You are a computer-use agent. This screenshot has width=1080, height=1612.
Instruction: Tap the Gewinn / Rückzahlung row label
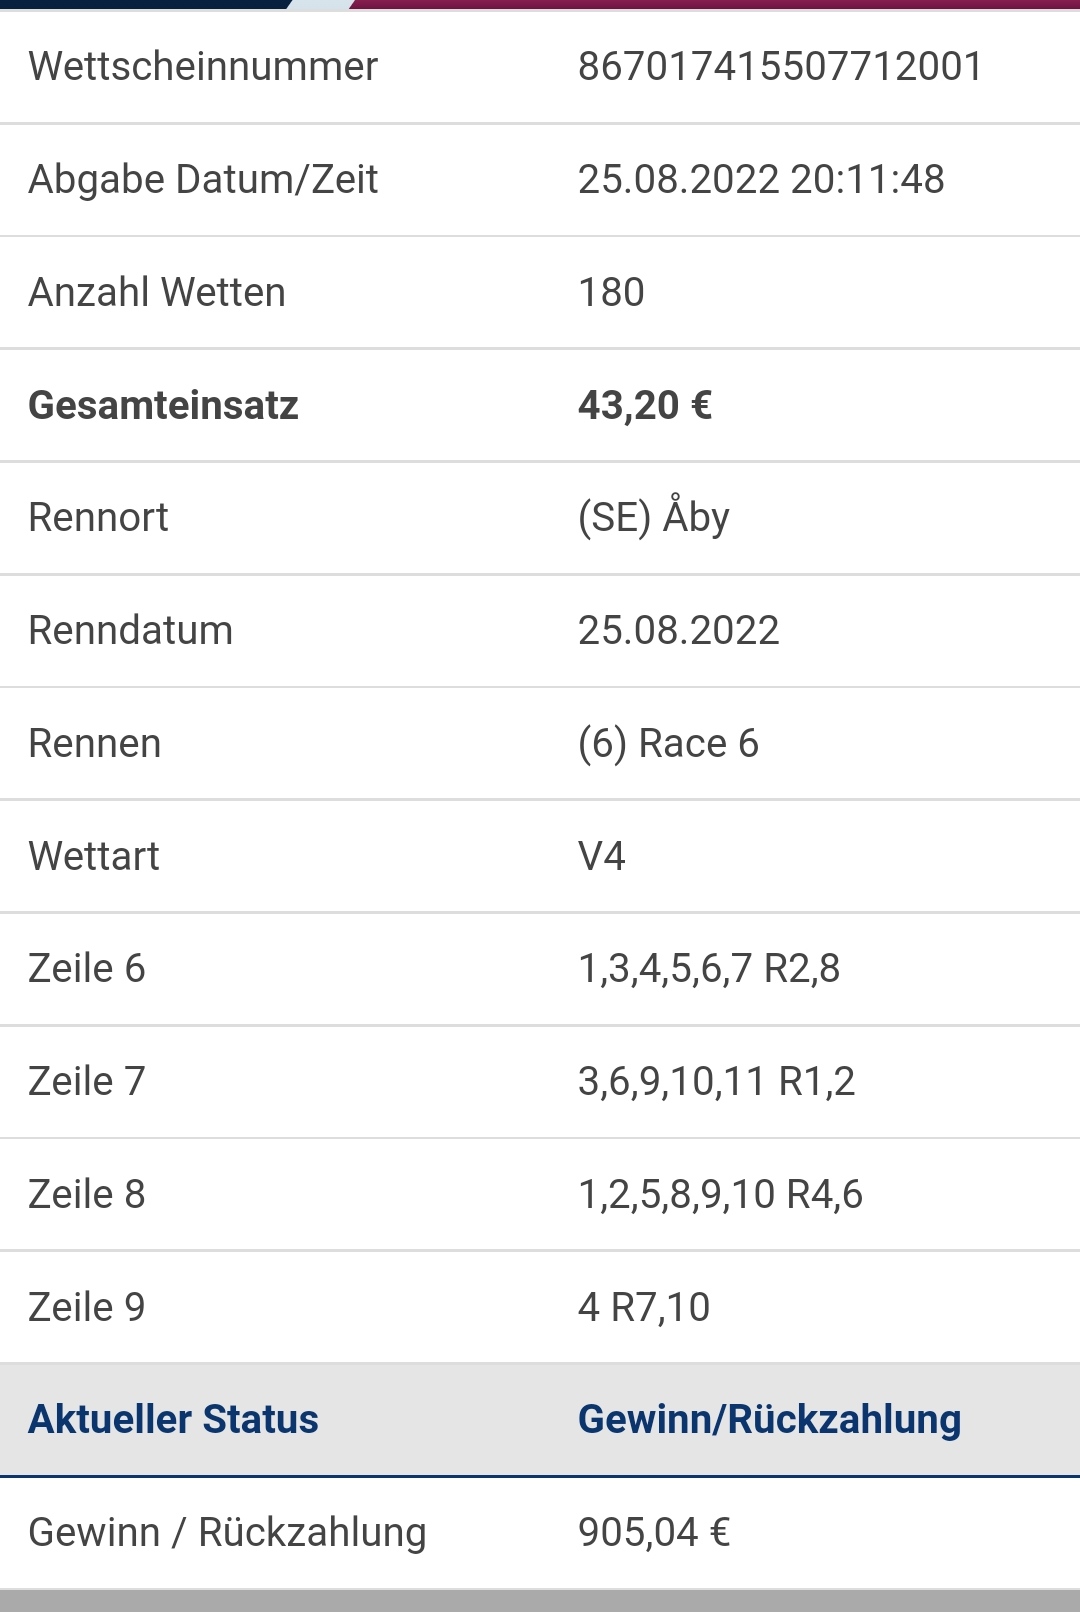227,1533
